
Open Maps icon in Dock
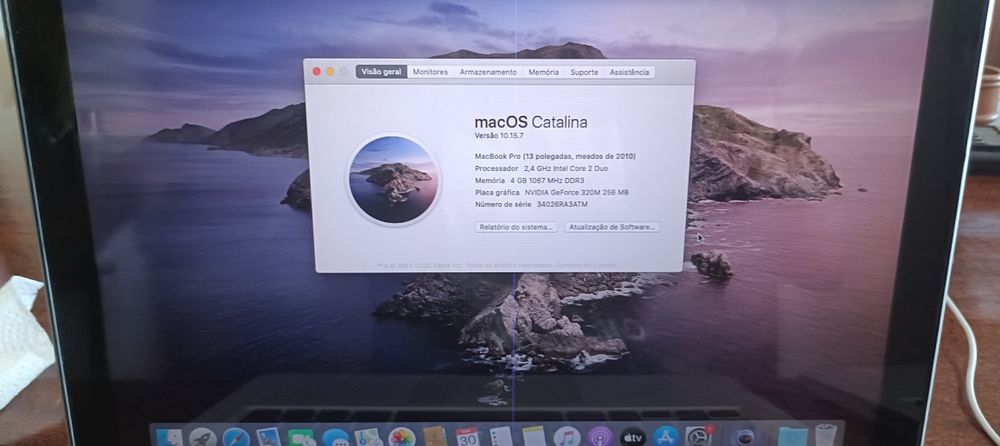369,437
